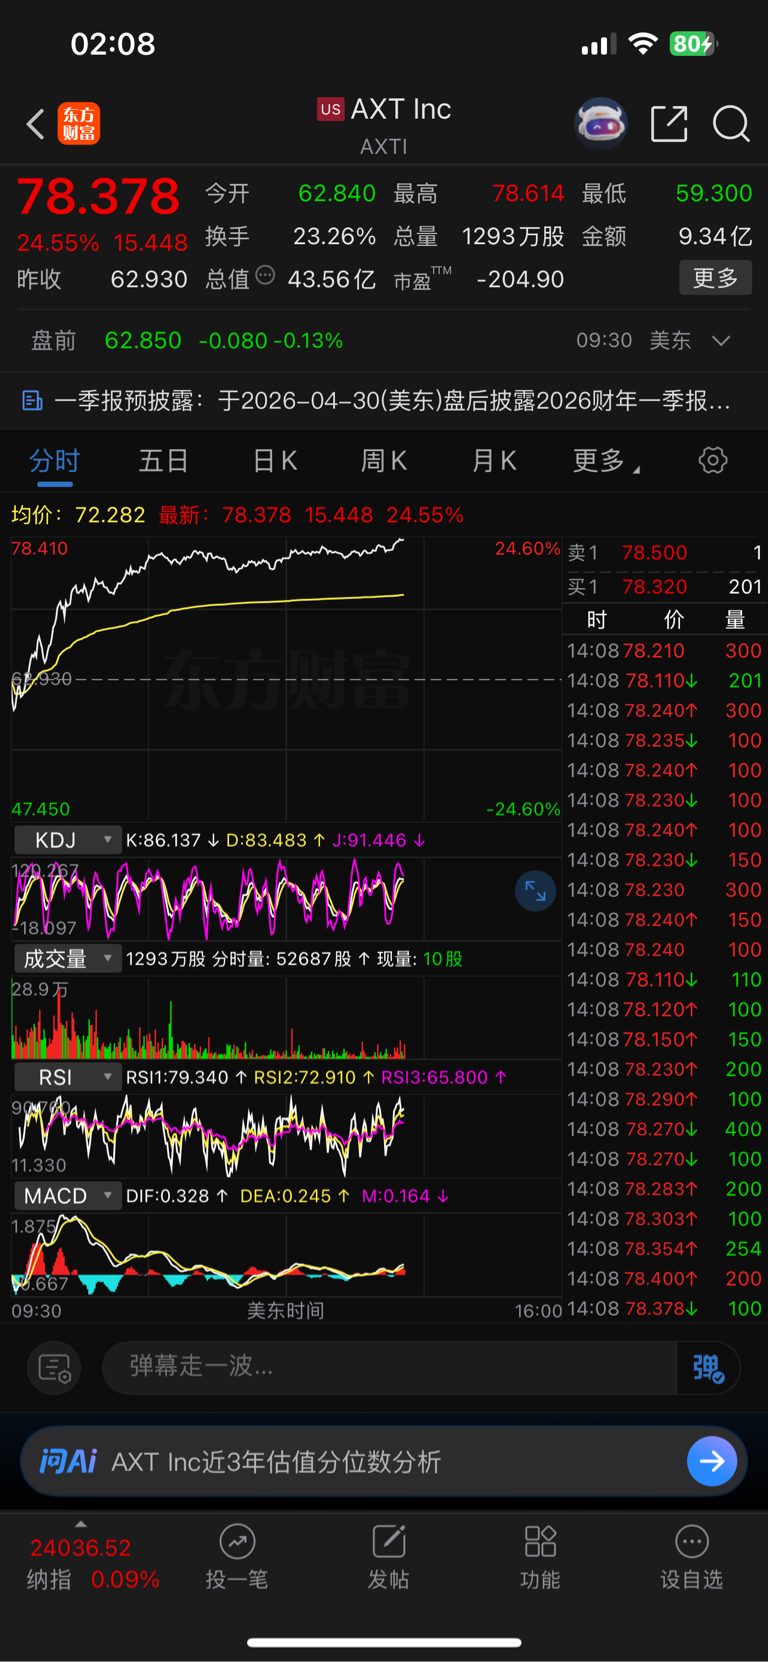This screenshot has width=768, height=1662.
Task: Tap the trade row 78.354↑ 254
Action: pos(665,1249)
